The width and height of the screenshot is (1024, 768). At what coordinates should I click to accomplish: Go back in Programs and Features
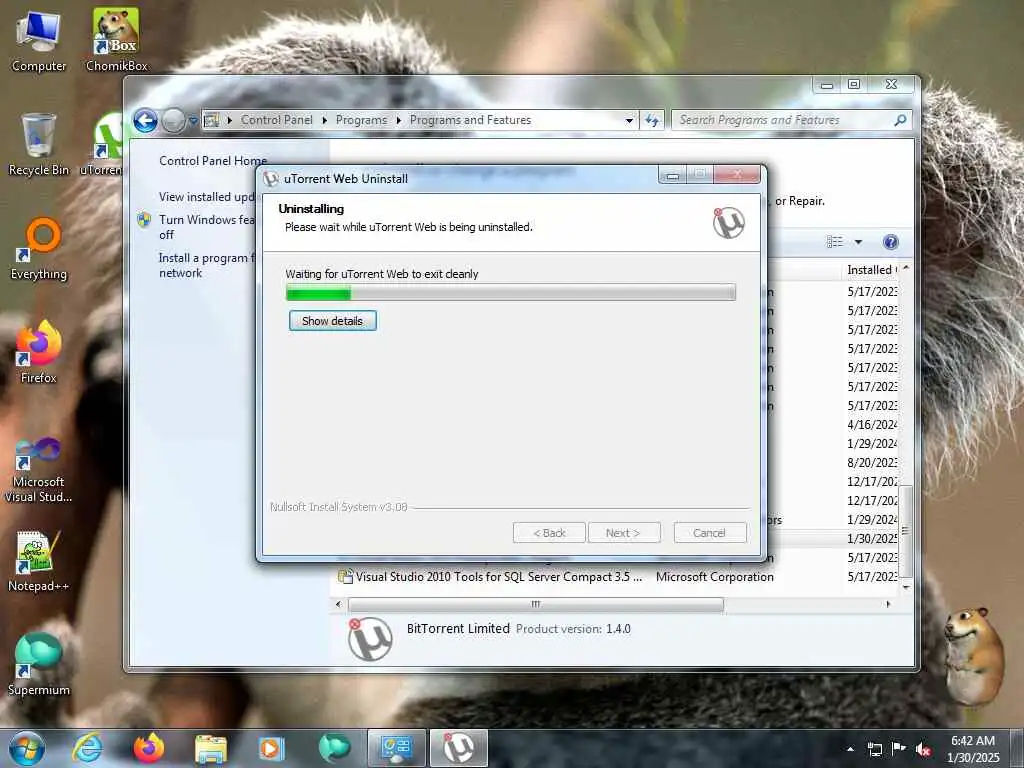tap(145, 121)
